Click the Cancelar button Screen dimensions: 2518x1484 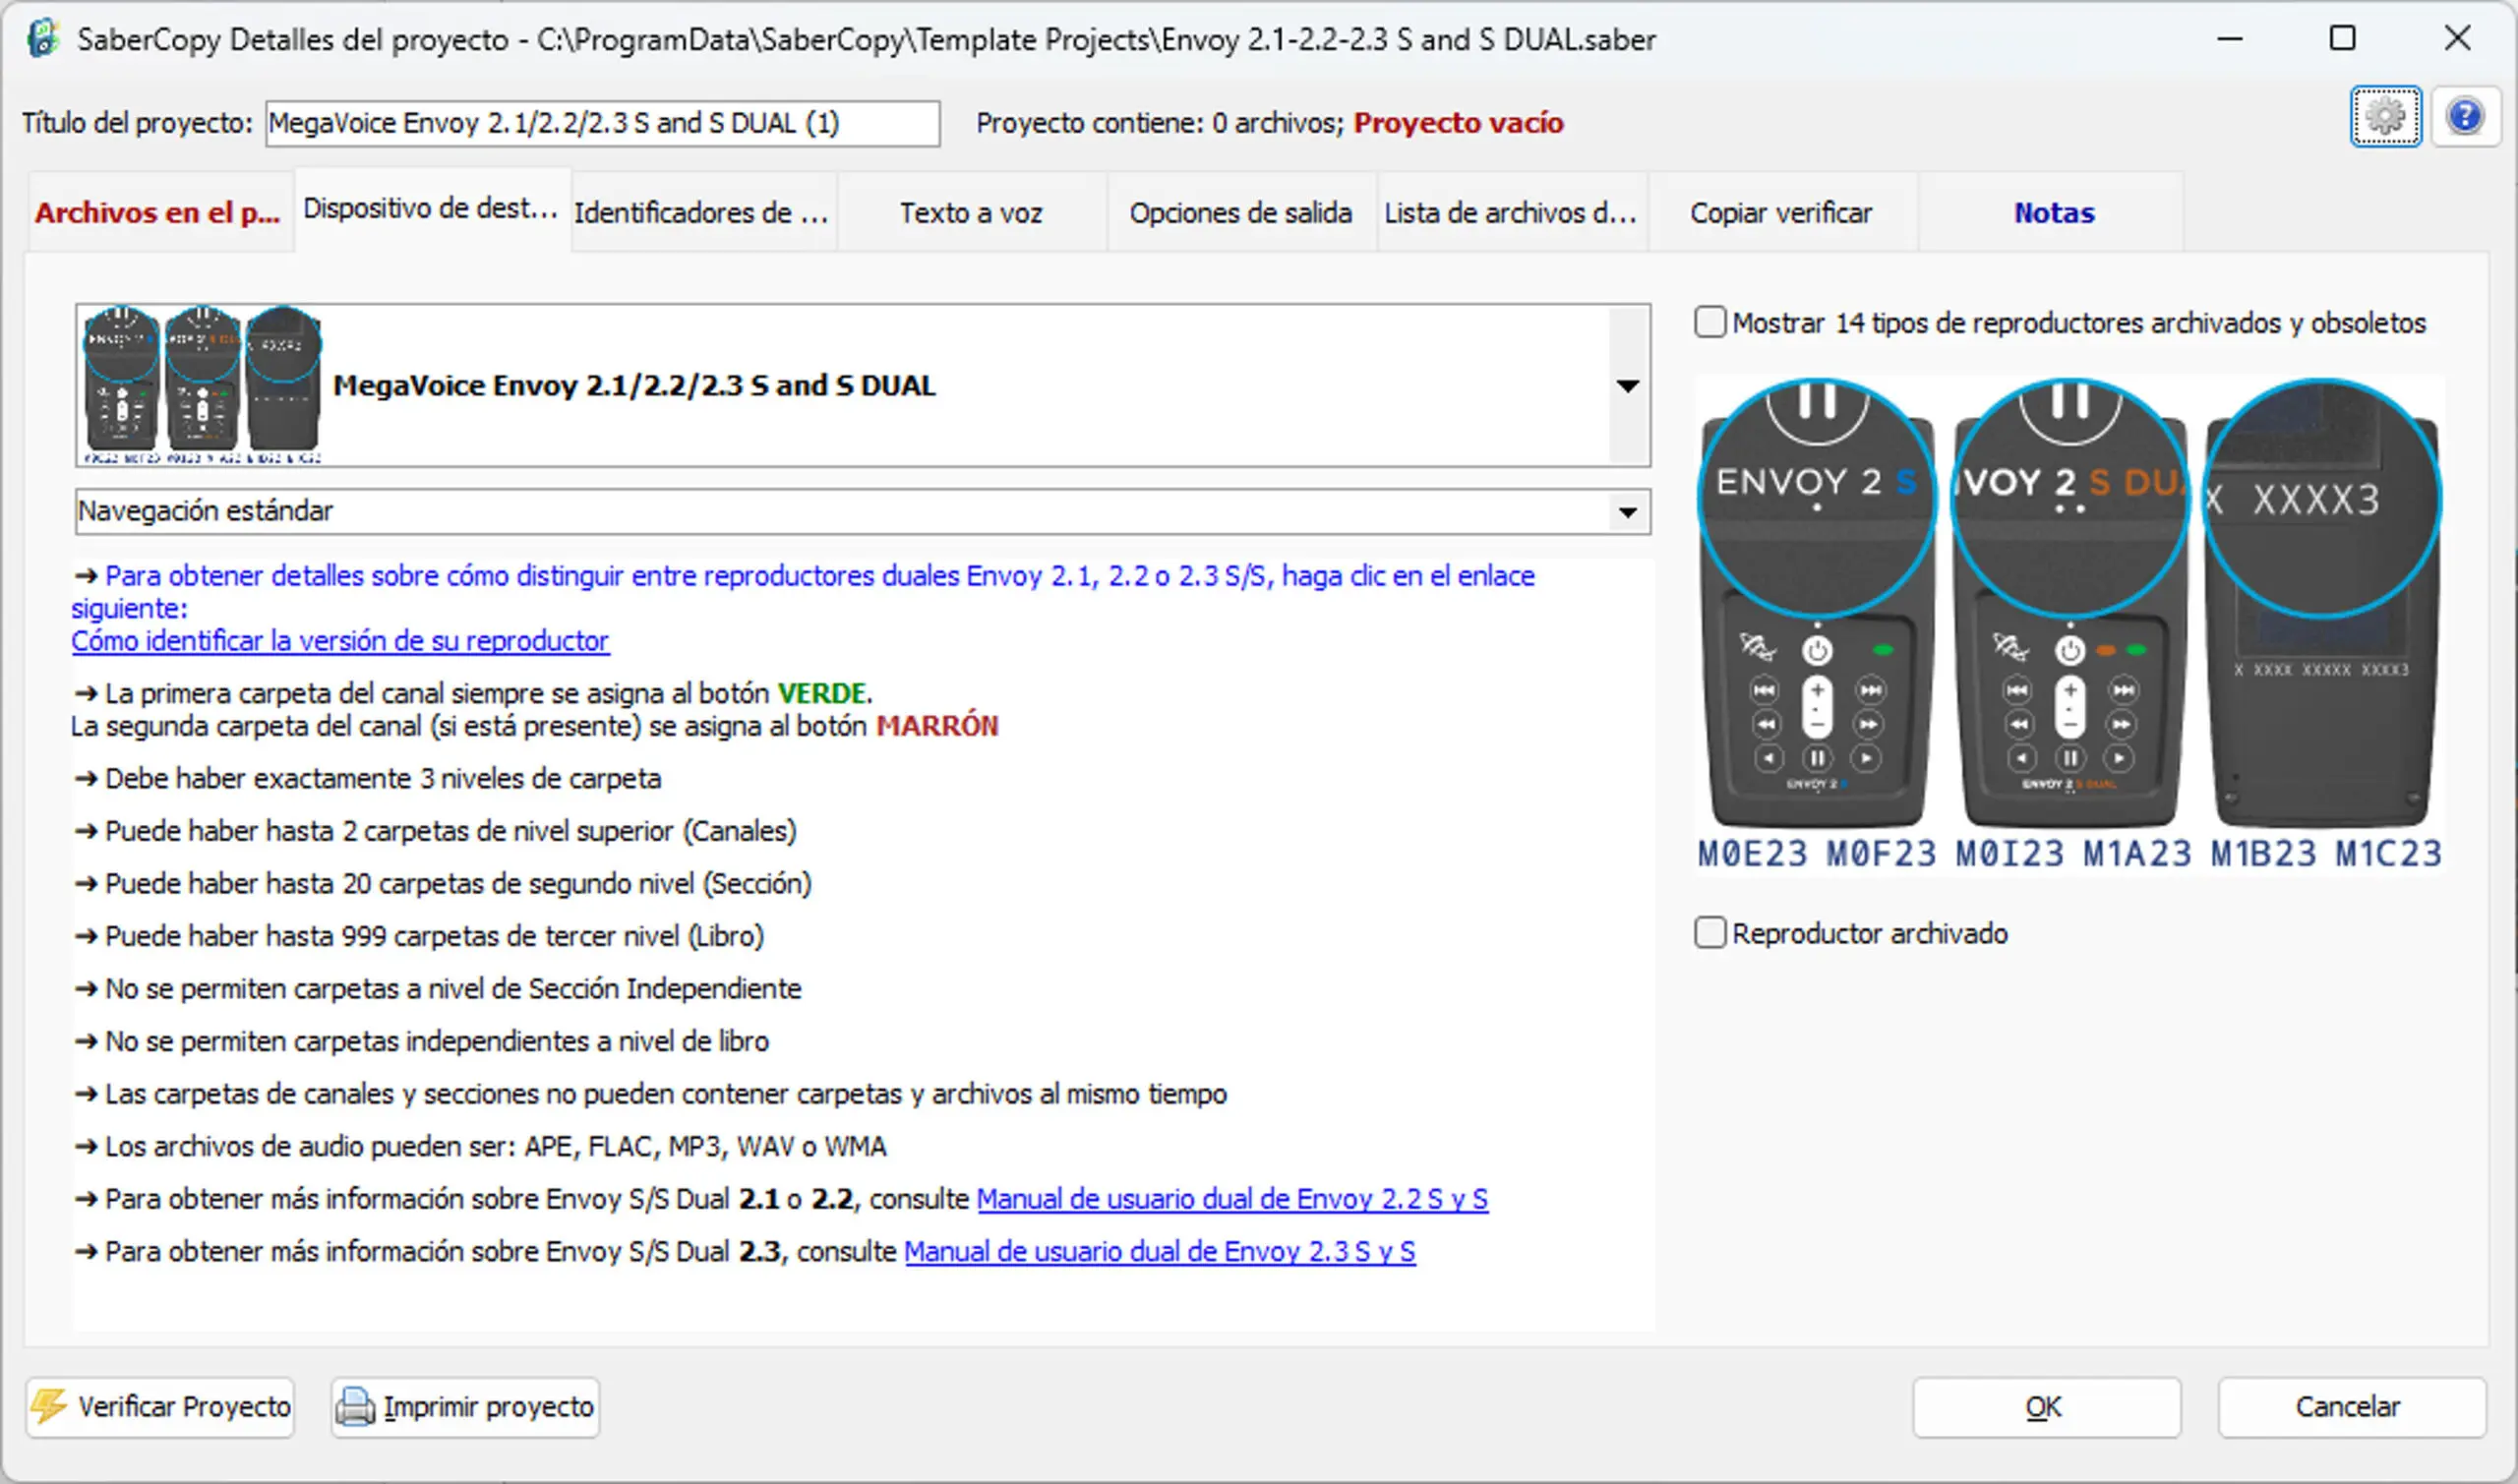(2351, 1407)
